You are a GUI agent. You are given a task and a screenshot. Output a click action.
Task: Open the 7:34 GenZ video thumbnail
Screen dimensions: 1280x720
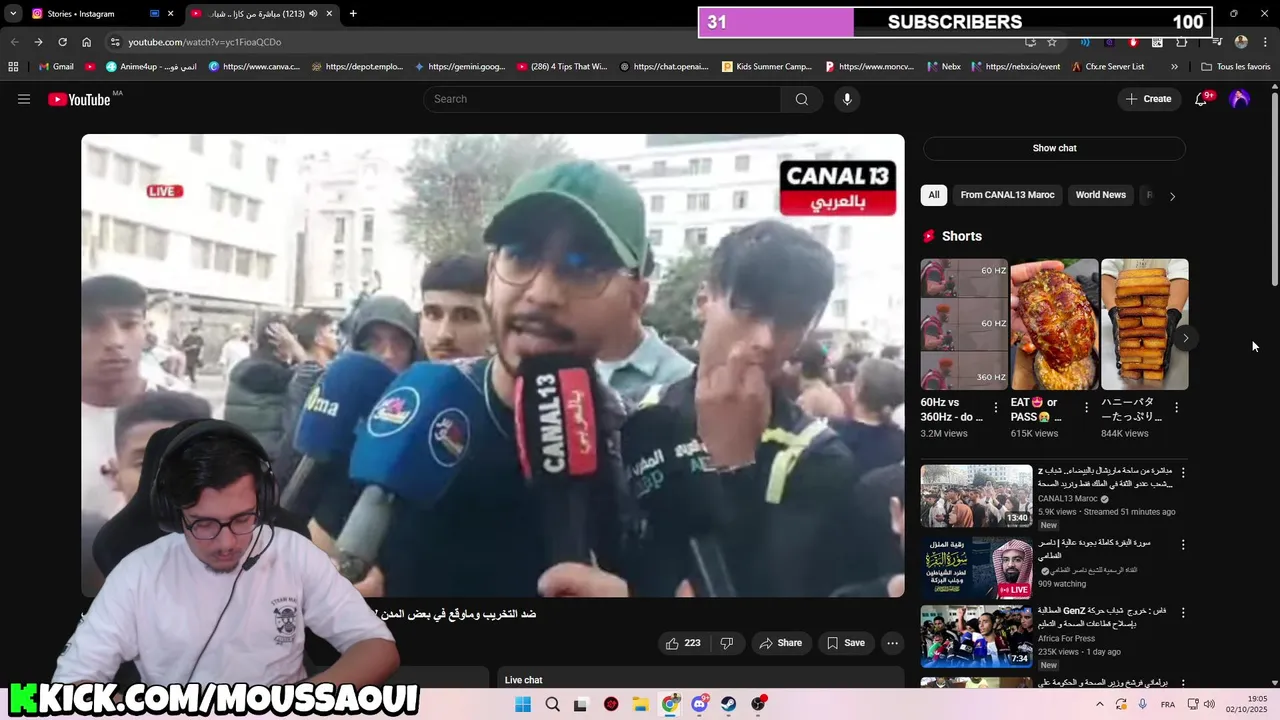(976, 636)
